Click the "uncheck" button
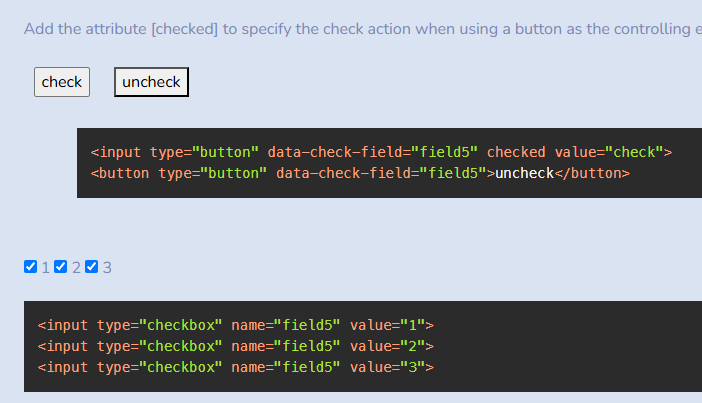702x403 pixels. pyautogui.click(x=151, y=82)
